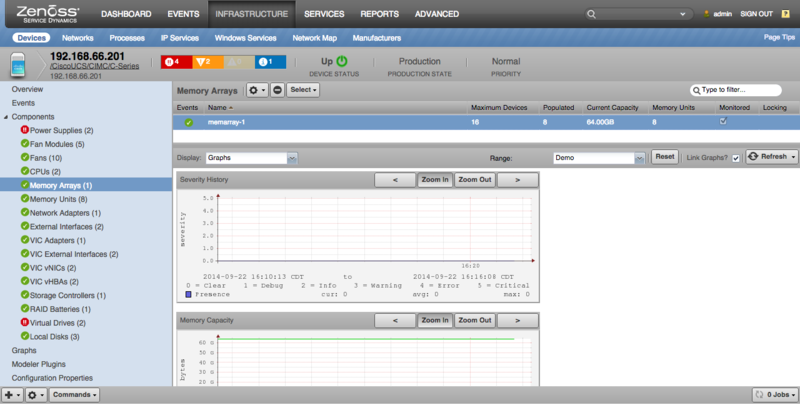Viewport: 800px width, 405px height.
Task: Open the Advanced tab
Action: click(437, 14)
